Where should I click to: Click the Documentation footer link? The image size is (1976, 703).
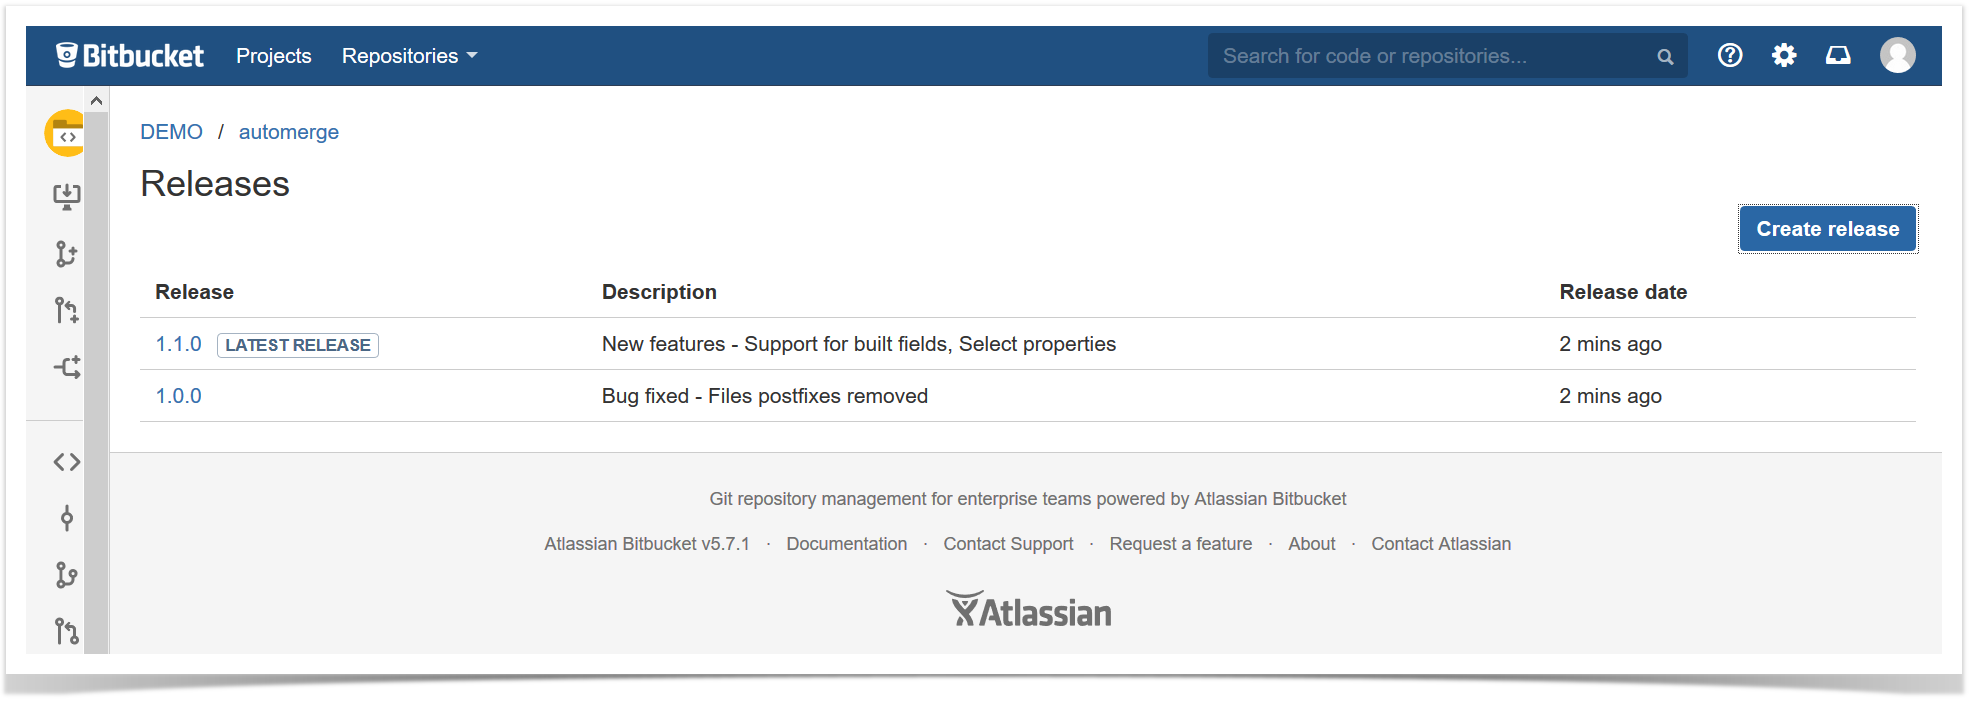point(847,544)
